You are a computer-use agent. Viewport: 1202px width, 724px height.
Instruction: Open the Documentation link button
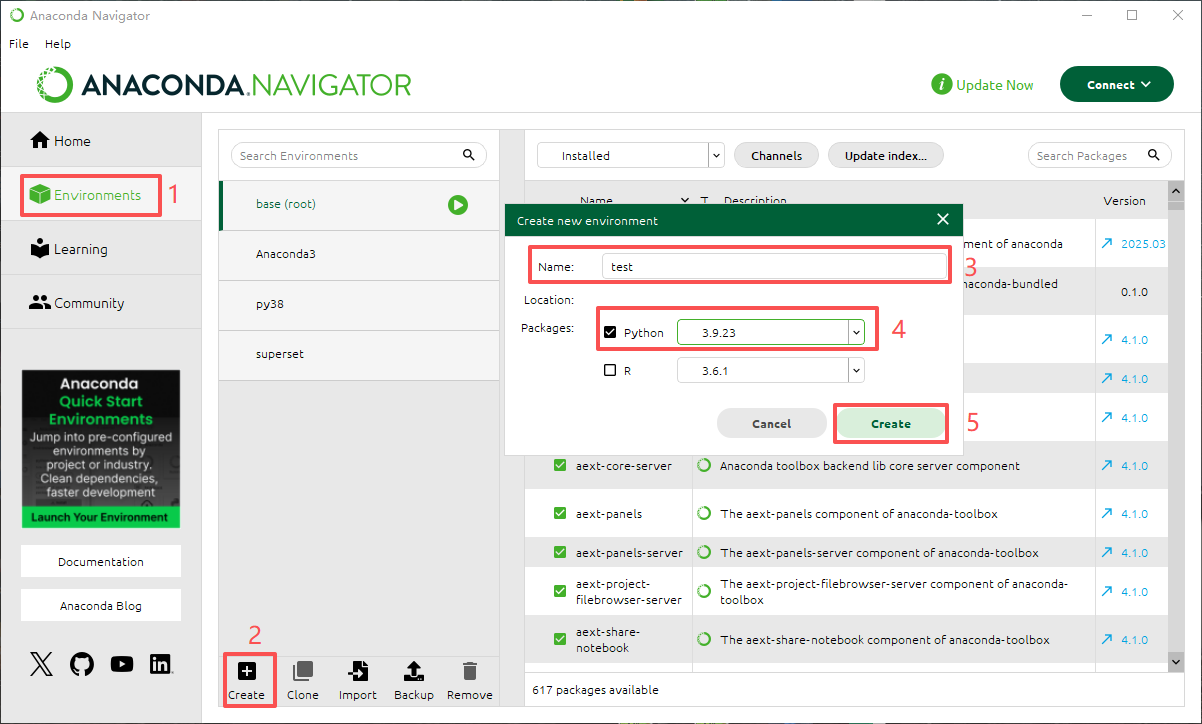click(101, 561)
